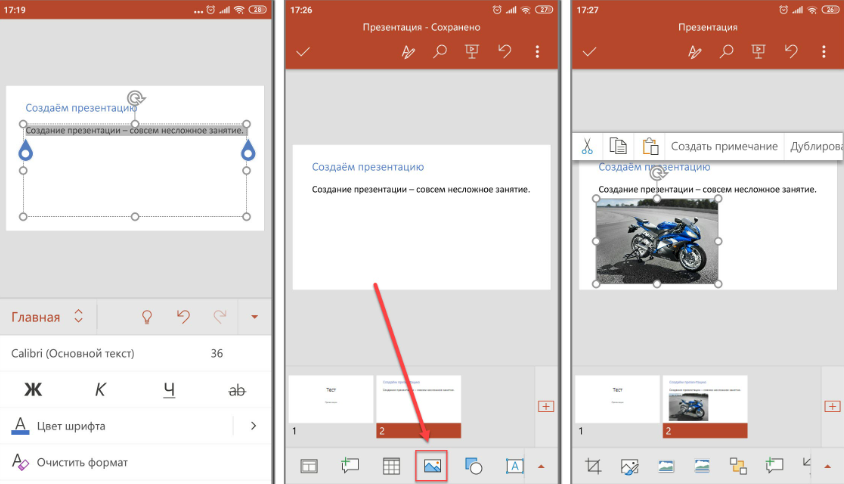This screenshot has height=484, width=844.
Task: Expand font color options chevron
Action: click(253, 426)
